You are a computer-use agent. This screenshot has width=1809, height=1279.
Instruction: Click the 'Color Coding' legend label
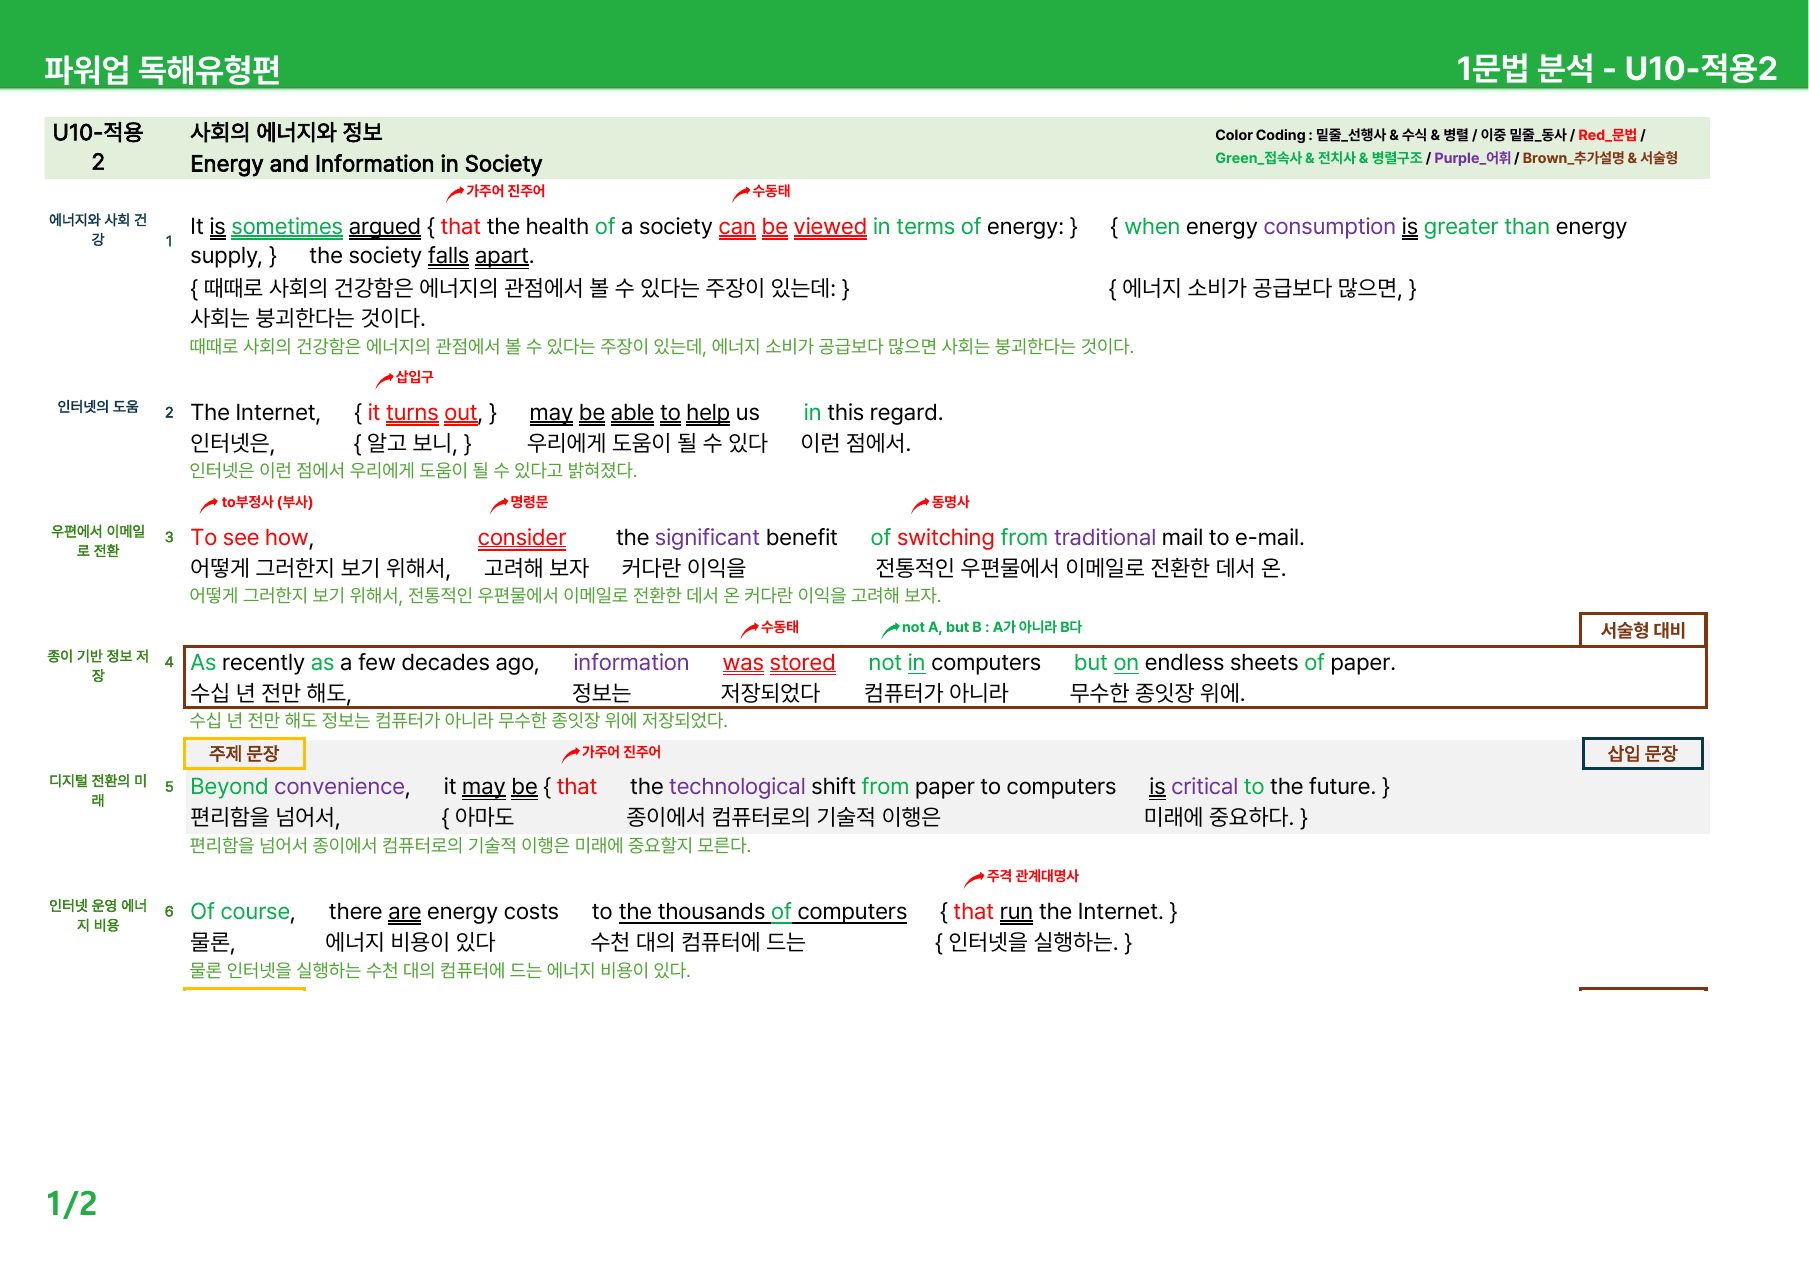1260,135
